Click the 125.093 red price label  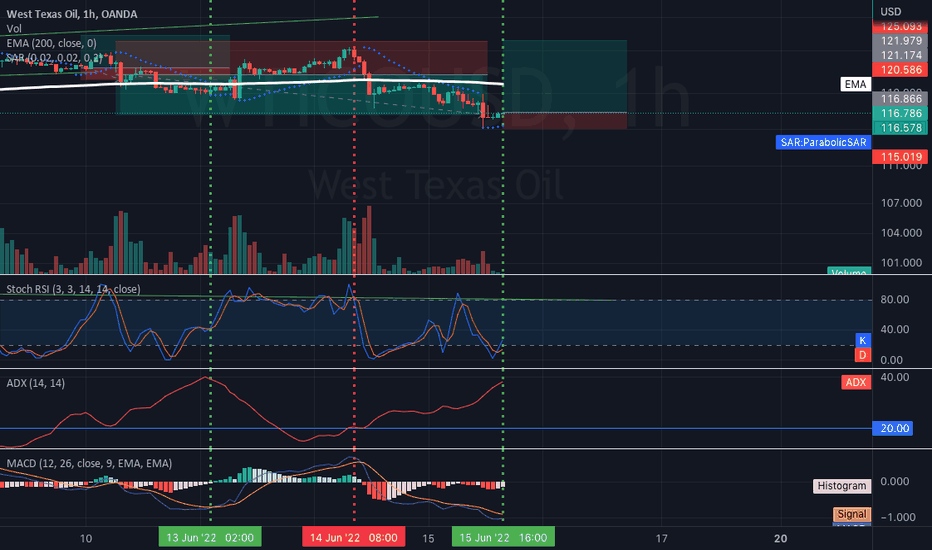click(900, 27)
